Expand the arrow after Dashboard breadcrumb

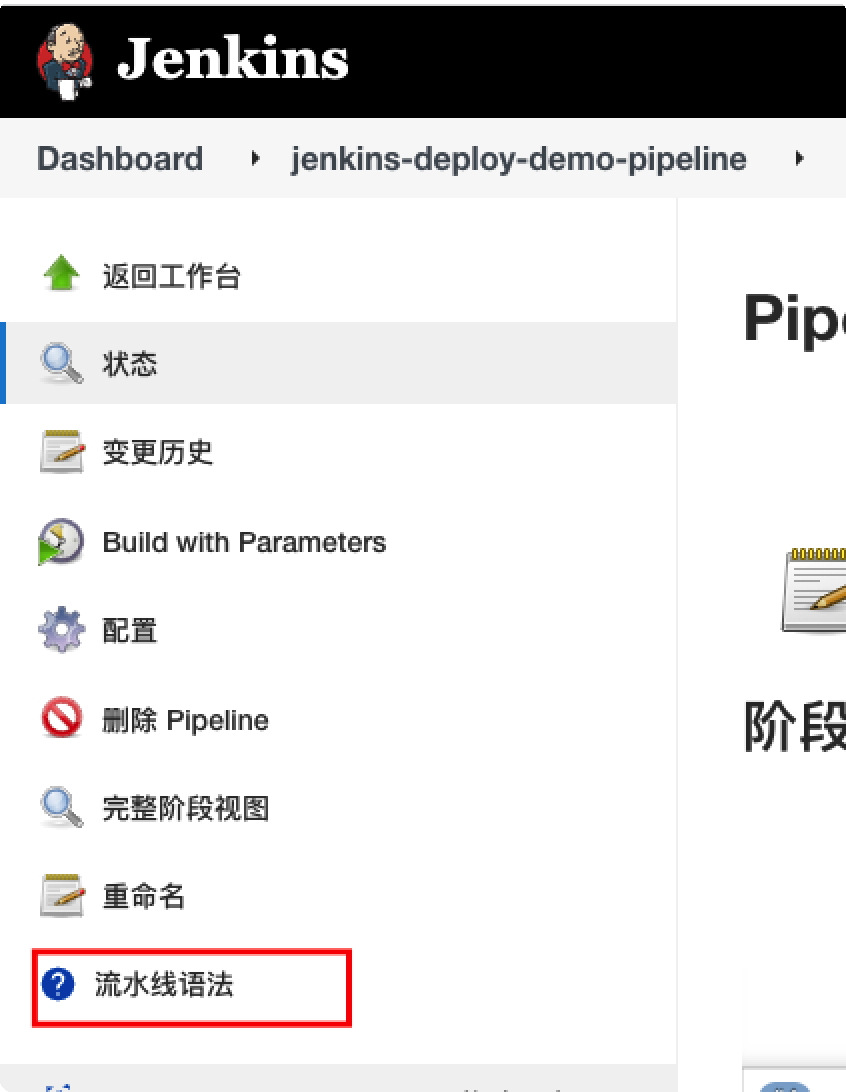(x=256, y=159)
